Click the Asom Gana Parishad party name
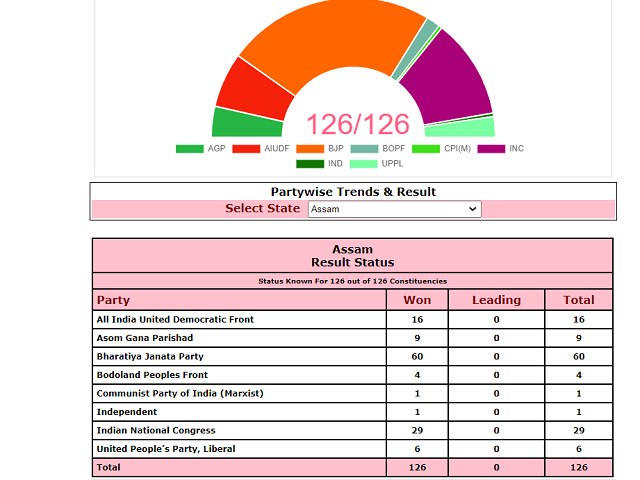640x480 pixels. click(146, 338)
